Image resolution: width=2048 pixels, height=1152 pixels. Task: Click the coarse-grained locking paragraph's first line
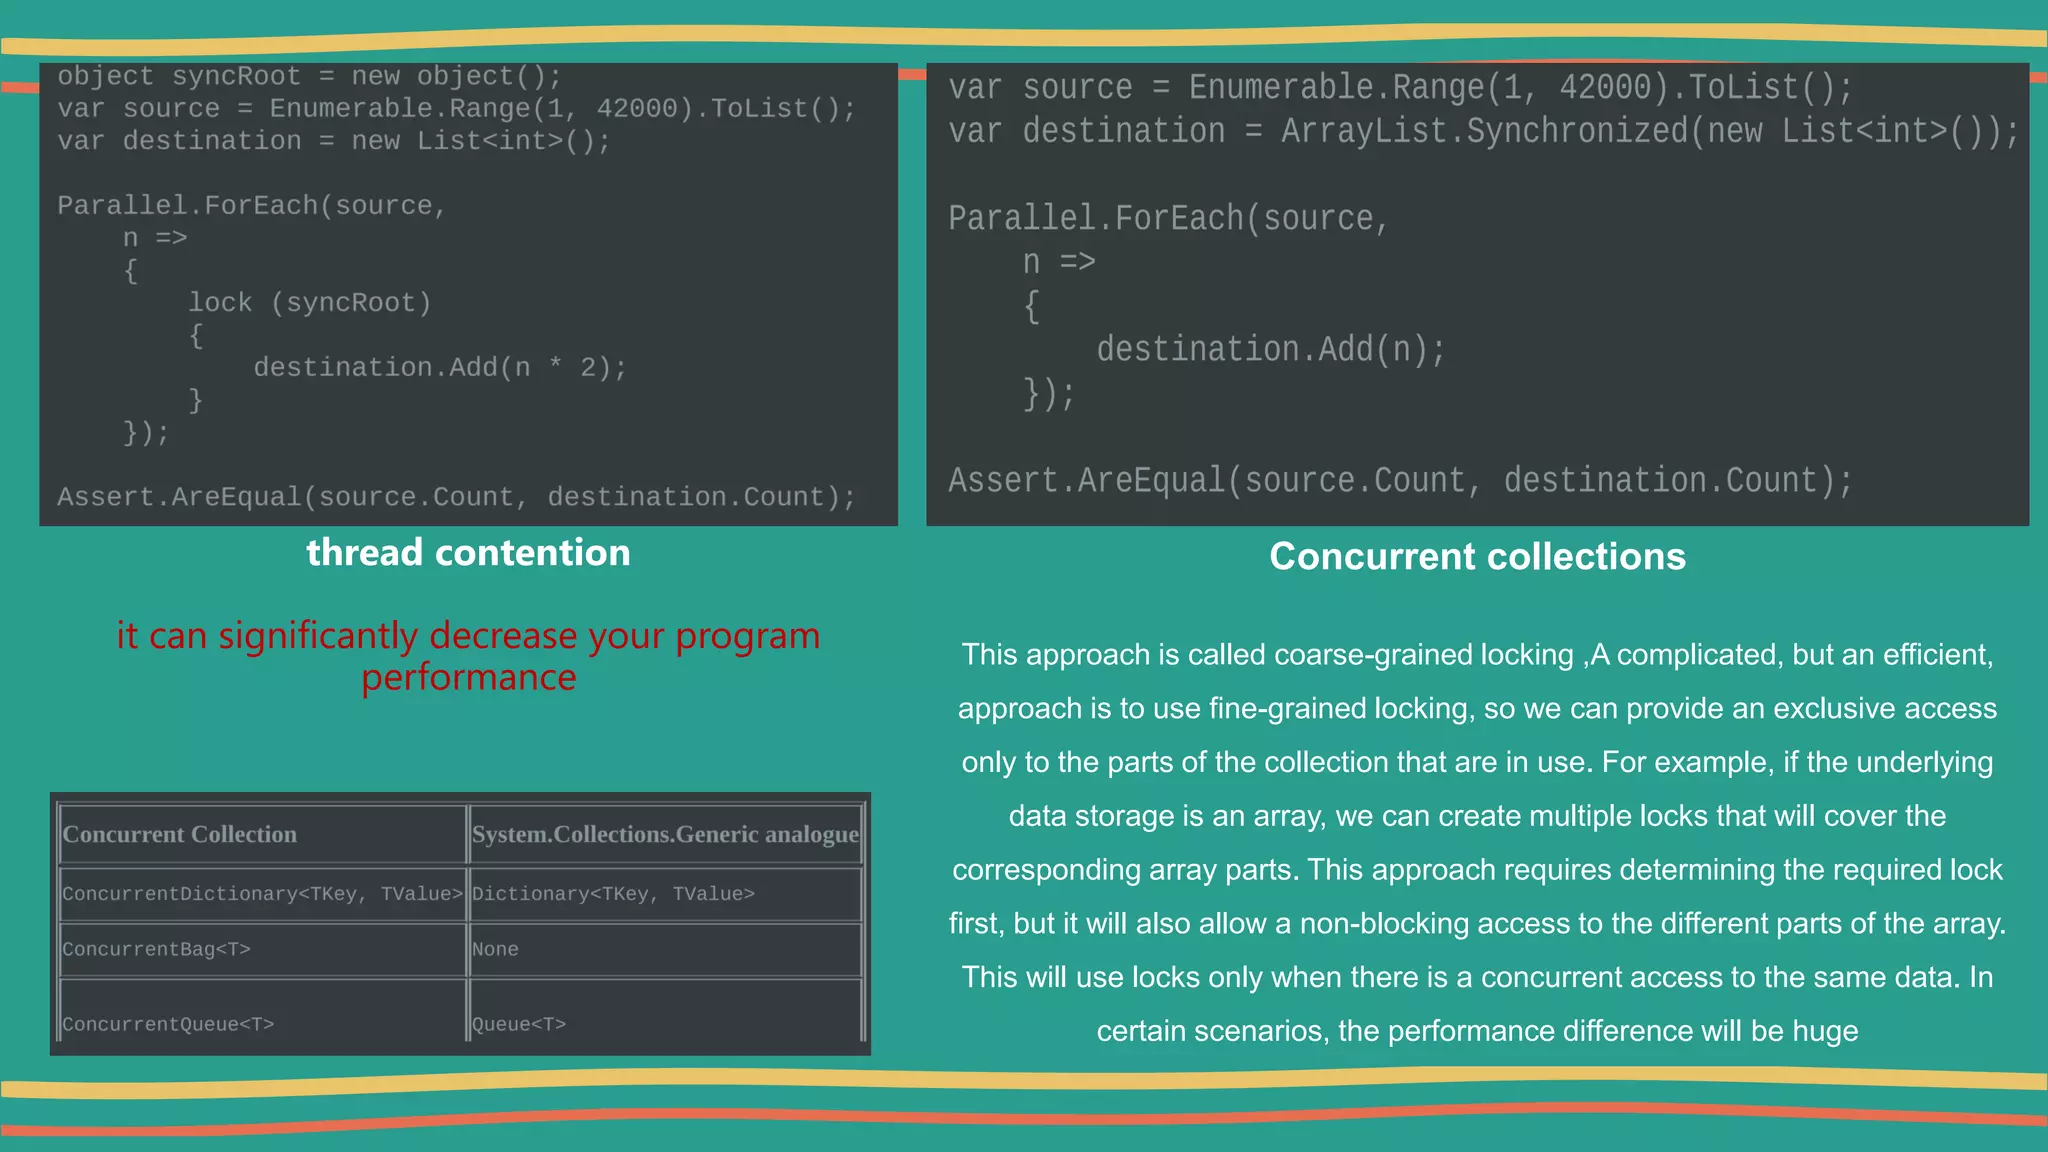pos(1477,654)
